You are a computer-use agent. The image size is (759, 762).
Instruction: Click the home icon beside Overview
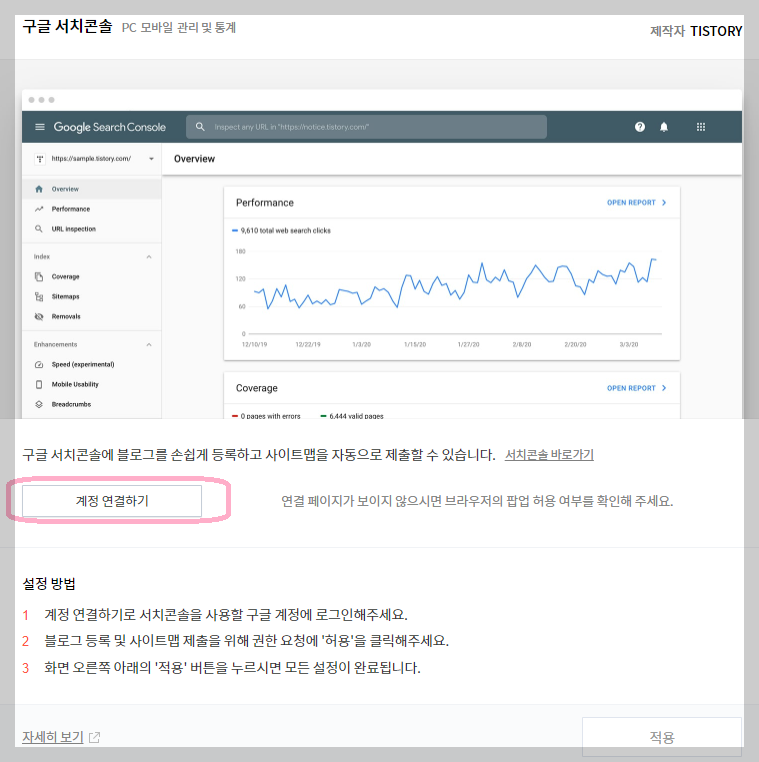(x=39, y=189)
